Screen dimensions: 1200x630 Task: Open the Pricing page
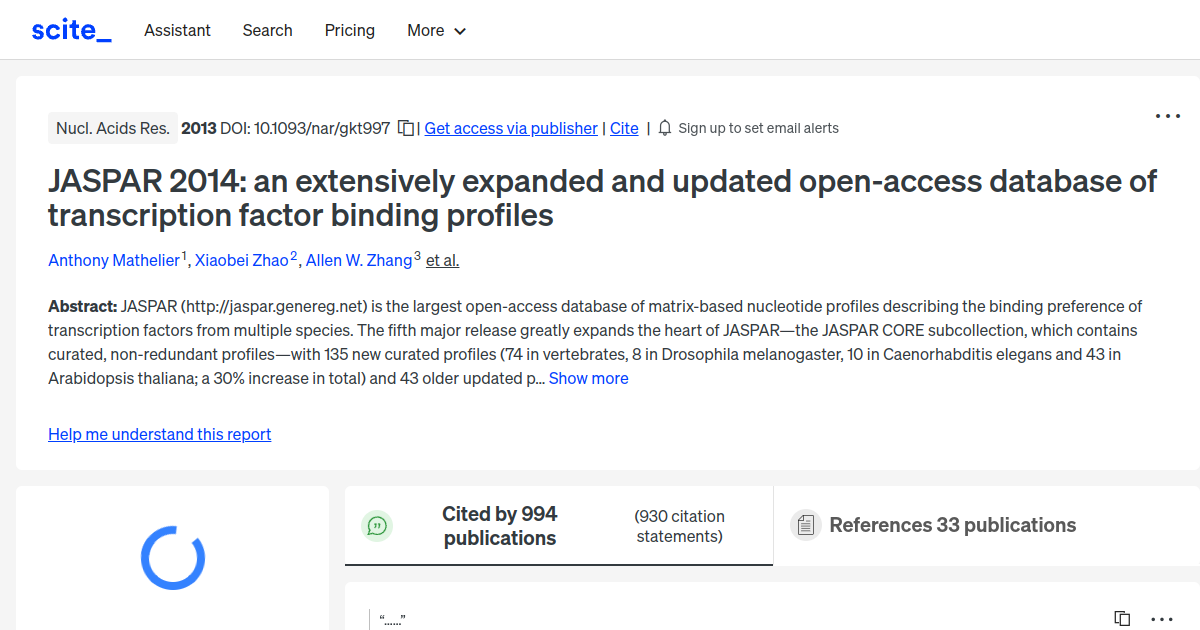pyautogui.click(x=349, y=31)
